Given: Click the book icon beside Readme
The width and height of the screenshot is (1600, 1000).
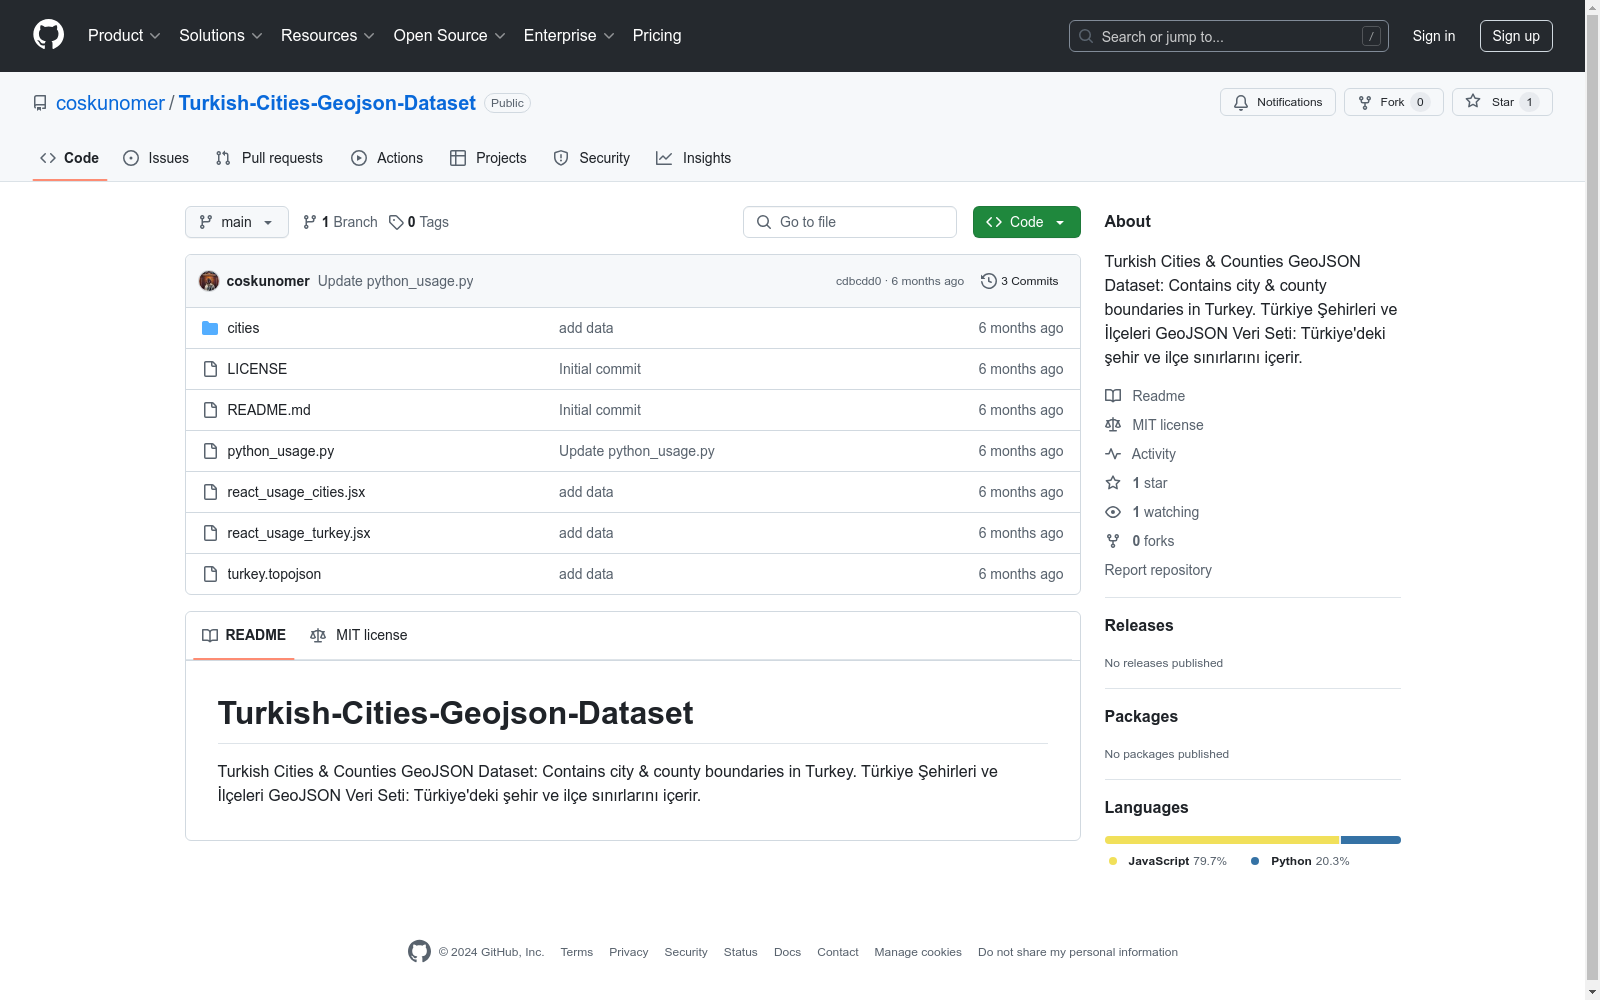Looking at the screenshot, I should (1113, 396).
